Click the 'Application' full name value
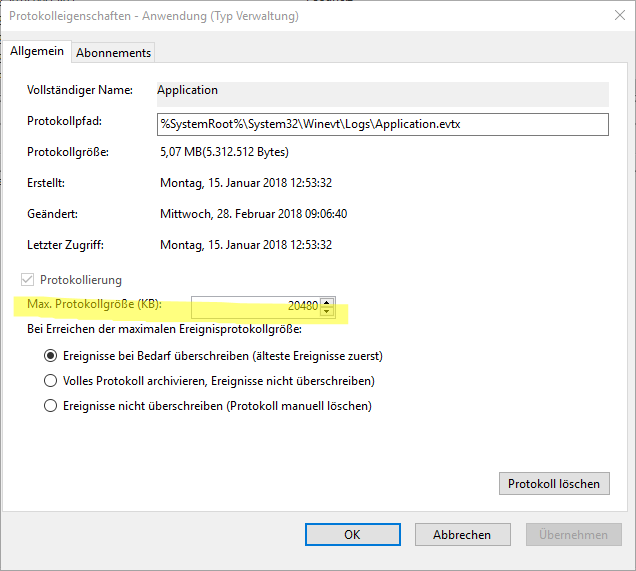 click(187, 90)
